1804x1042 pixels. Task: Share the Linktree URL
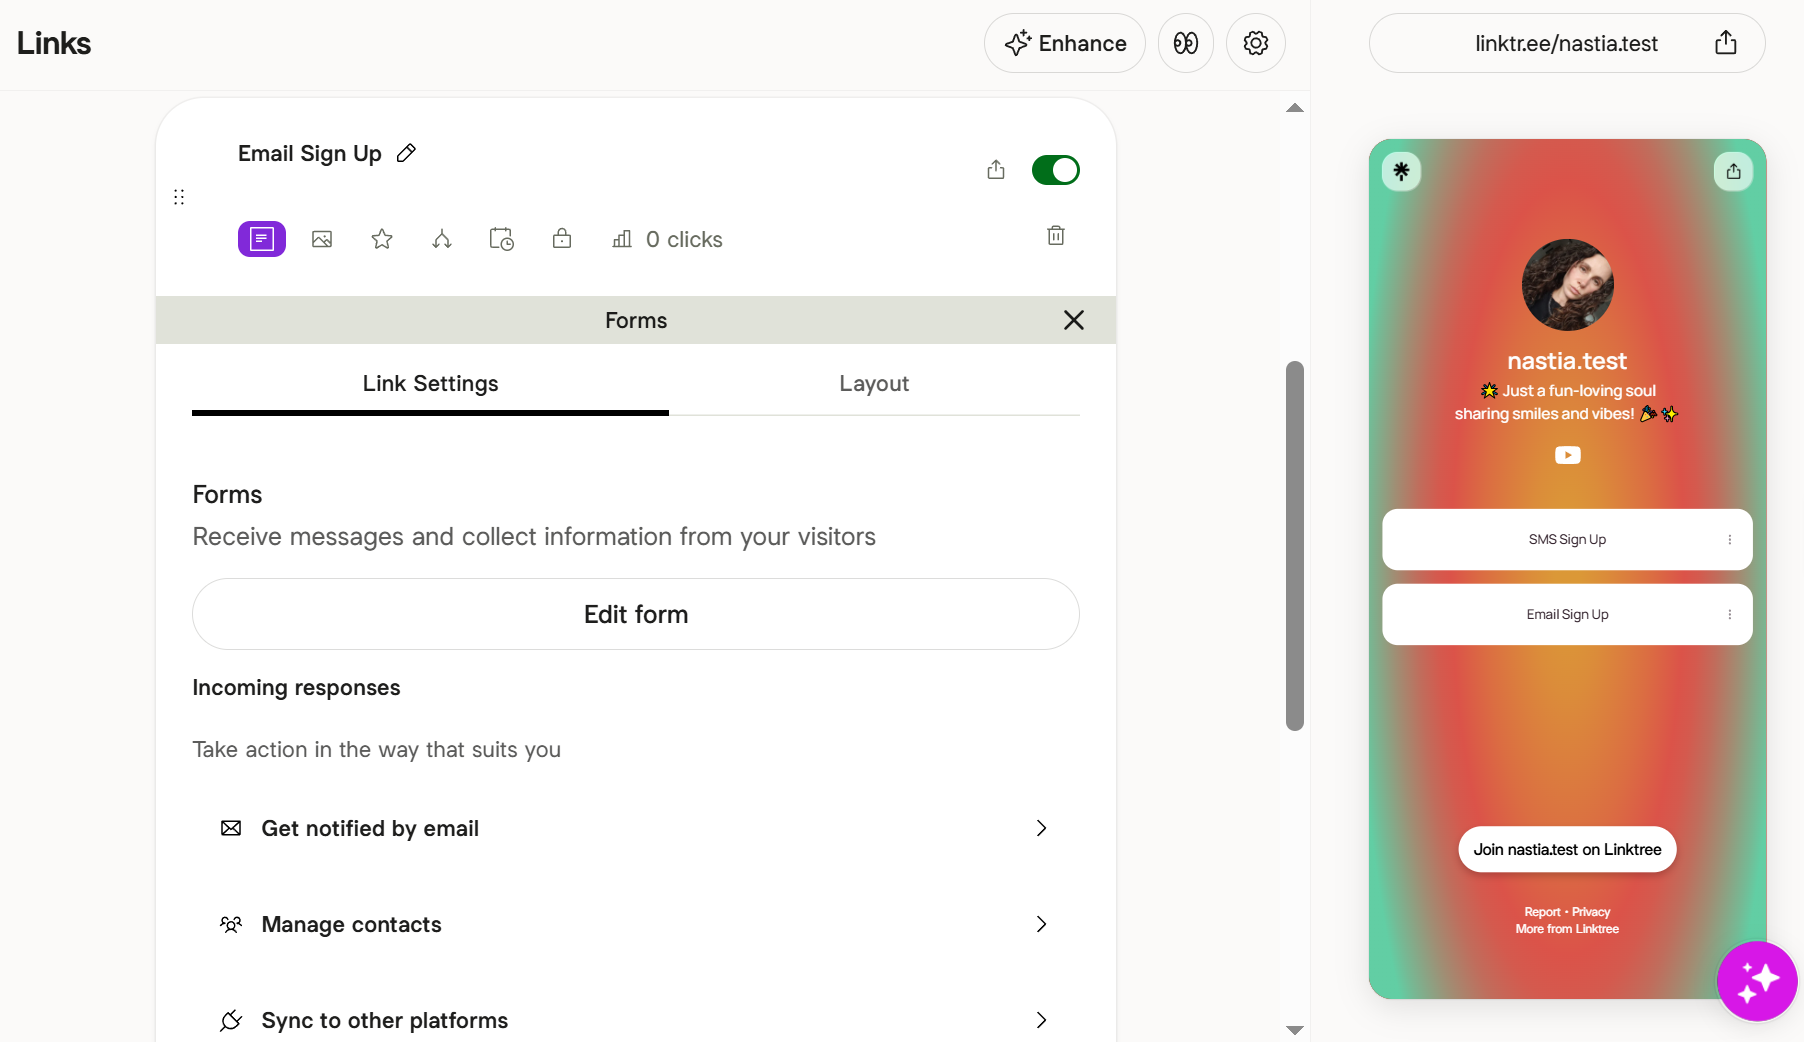(1726, 43)
